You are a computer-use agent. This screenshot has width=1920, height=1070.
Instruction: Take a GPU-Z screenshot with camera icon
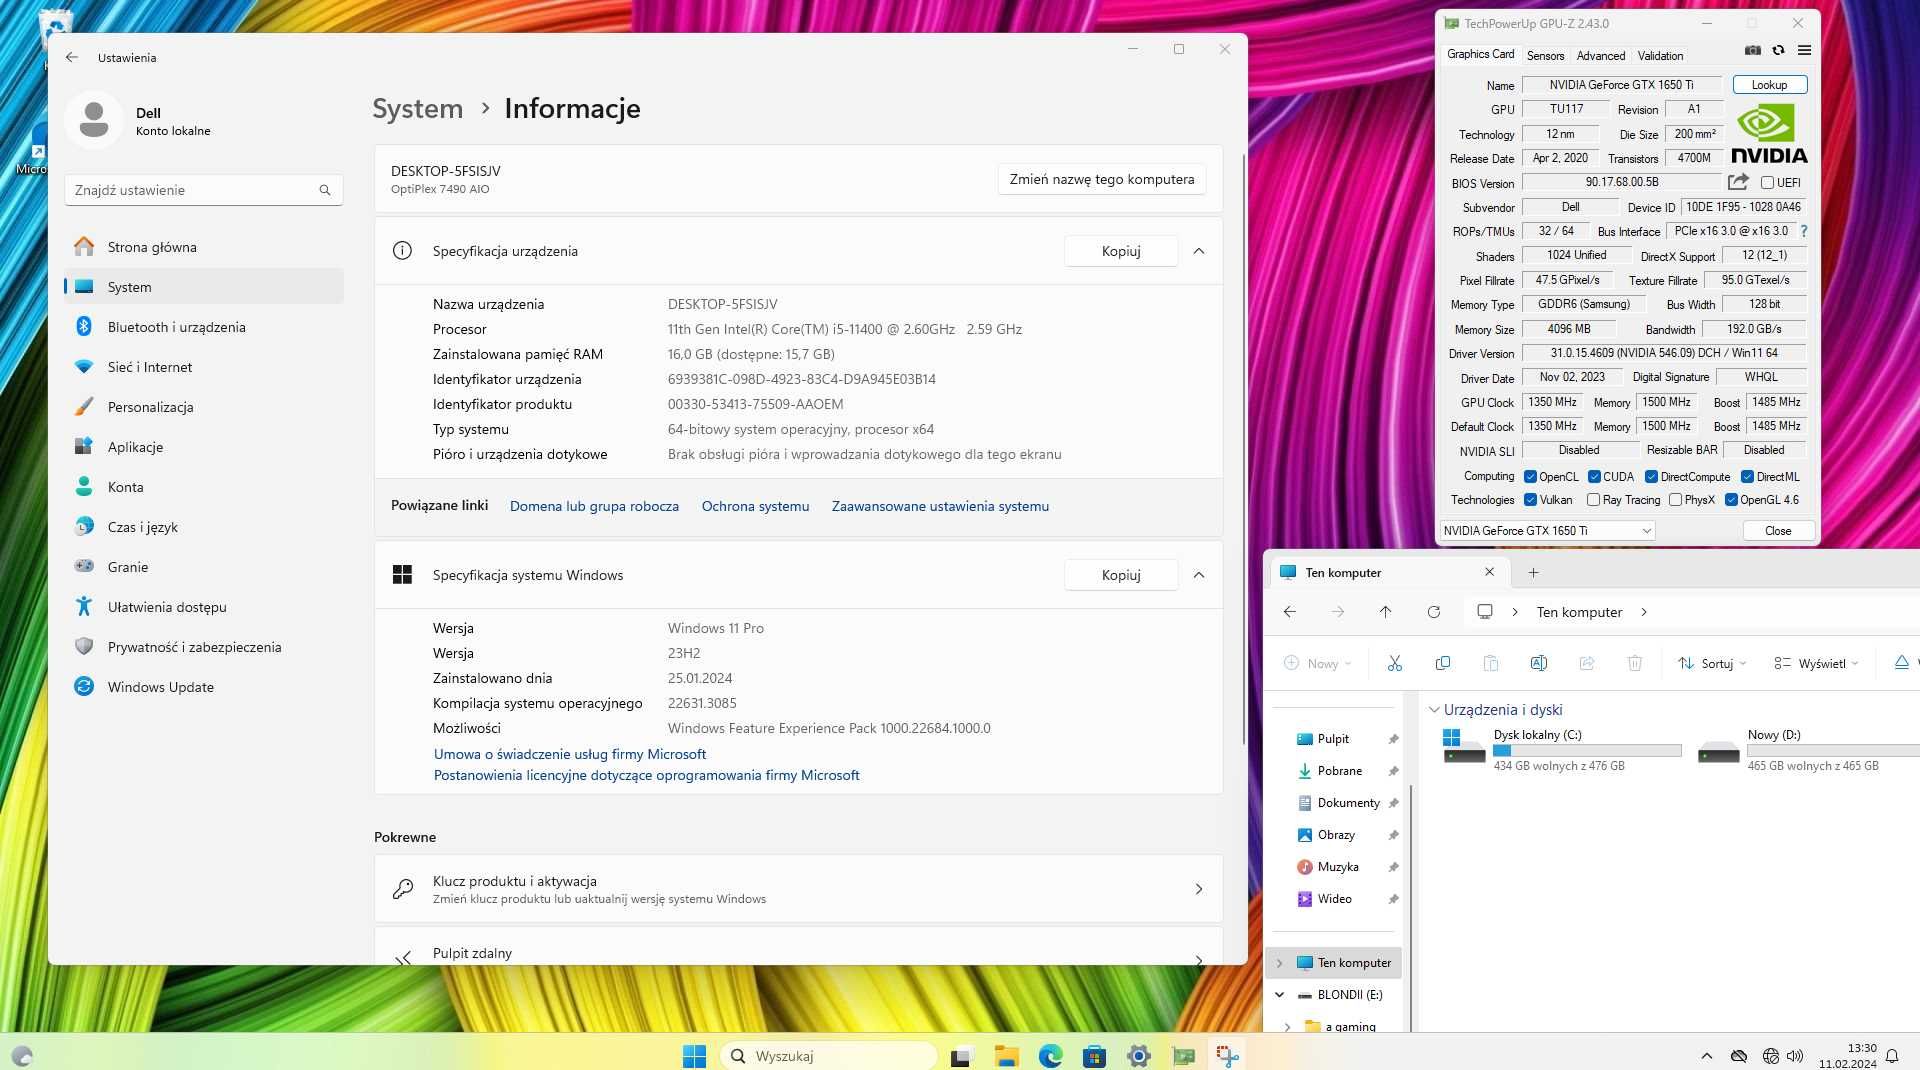(1753, 50)
